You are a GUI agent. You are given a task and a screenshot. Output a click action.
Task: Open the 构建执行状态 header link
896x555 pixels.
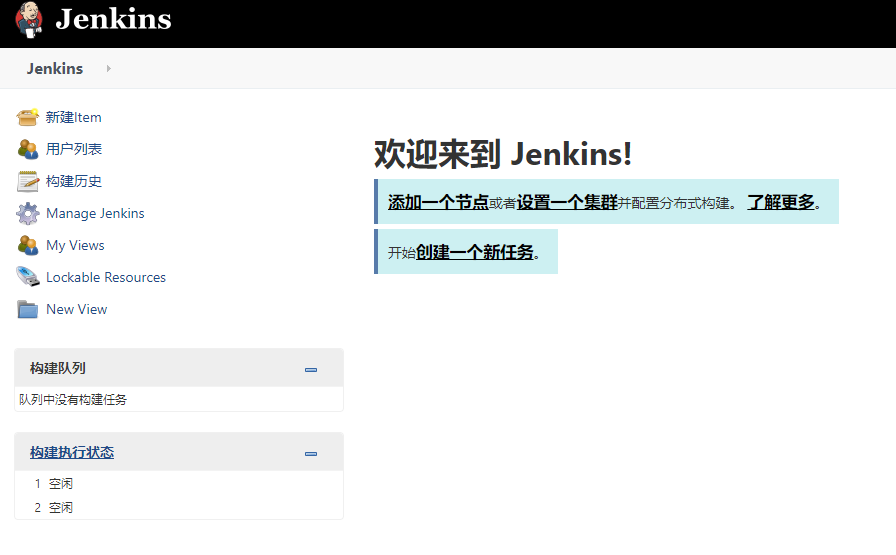coord(72,452)
